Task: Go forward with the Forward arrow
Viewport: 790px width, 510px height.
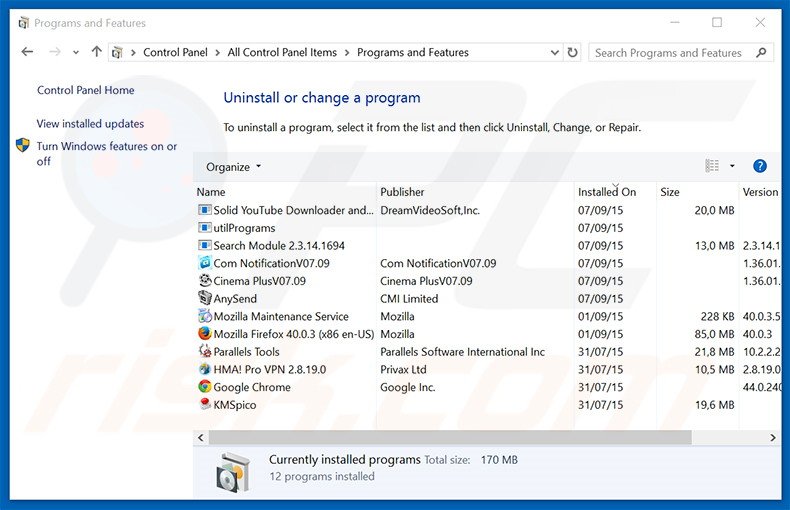Action: [x=54, y=52]
